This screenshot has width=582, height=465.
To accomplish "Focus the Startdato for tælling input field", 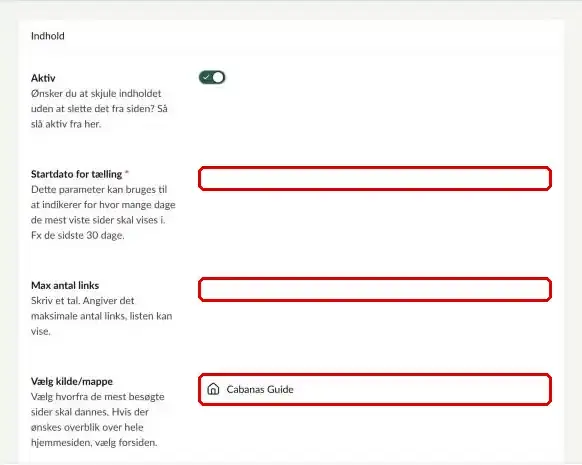I will coord(375,179).
